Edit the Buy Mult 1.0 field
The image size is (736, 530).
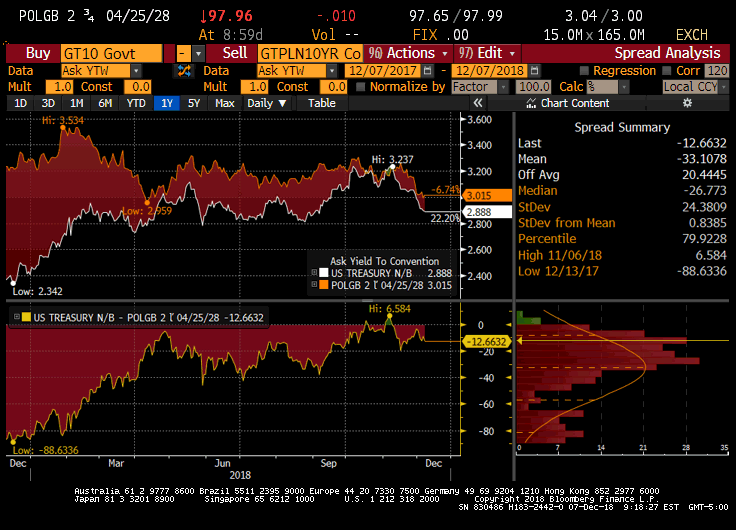coord(59,87)
